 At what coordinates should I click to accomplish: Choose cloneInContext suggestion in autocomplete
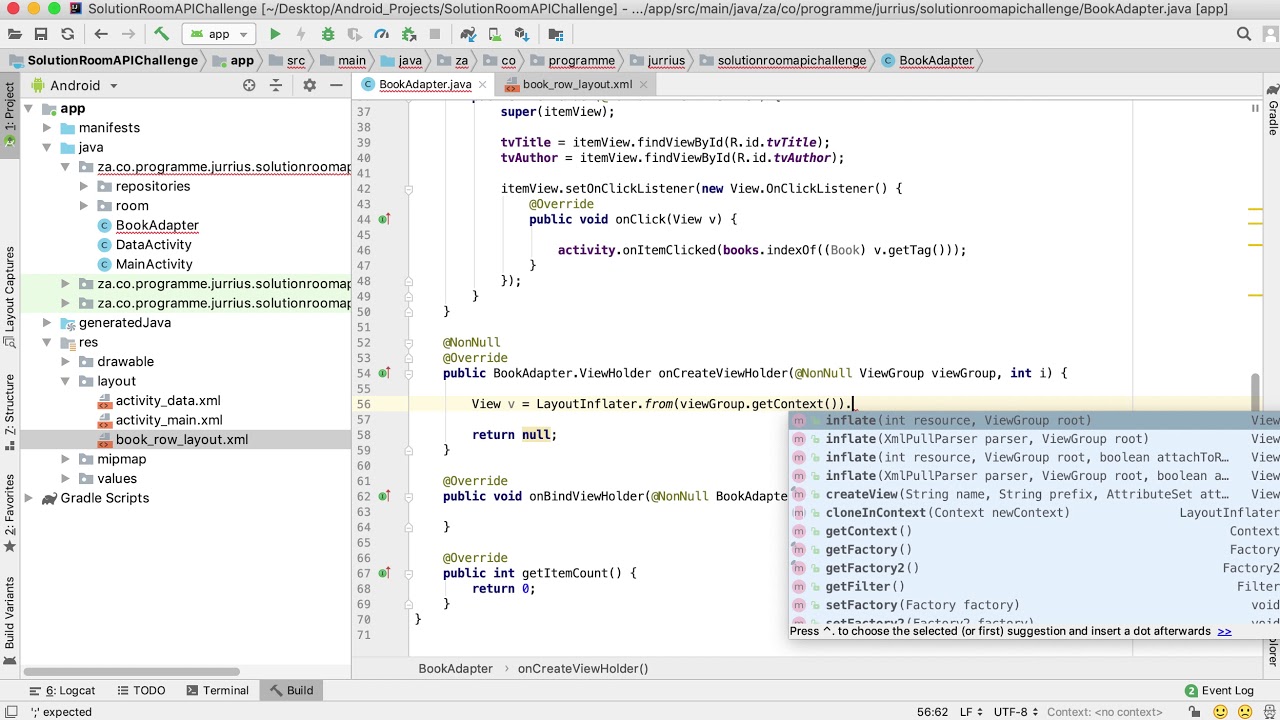click(x=1035, y=513)
